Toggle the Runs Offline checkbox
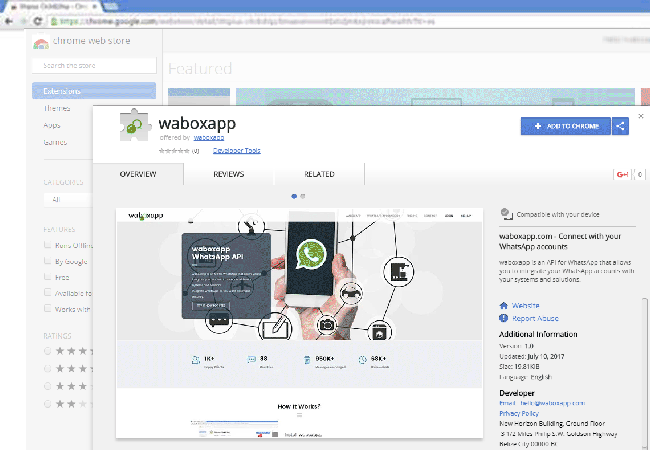The height and width of the screenshot is (450, 650). point(48,245)
